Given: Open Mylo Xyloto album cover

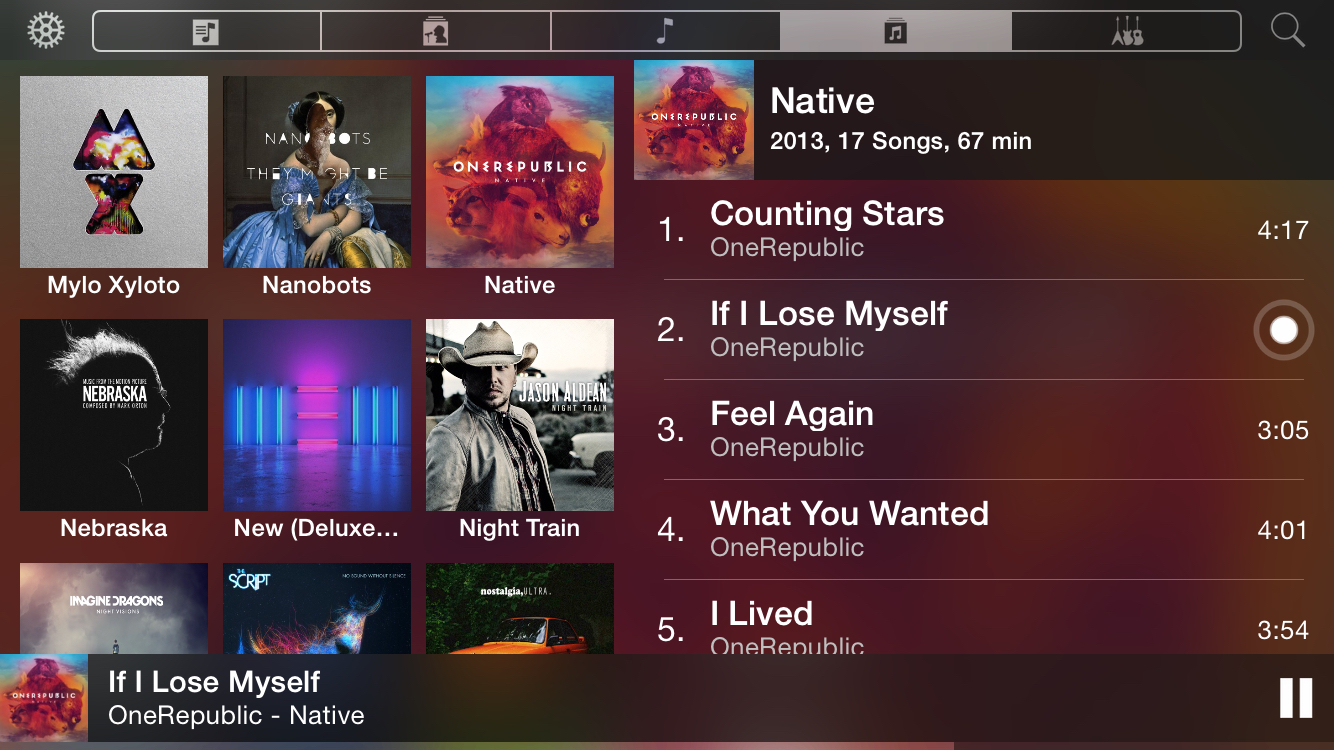Looking at the screenshot, I should tap(114, 172).
